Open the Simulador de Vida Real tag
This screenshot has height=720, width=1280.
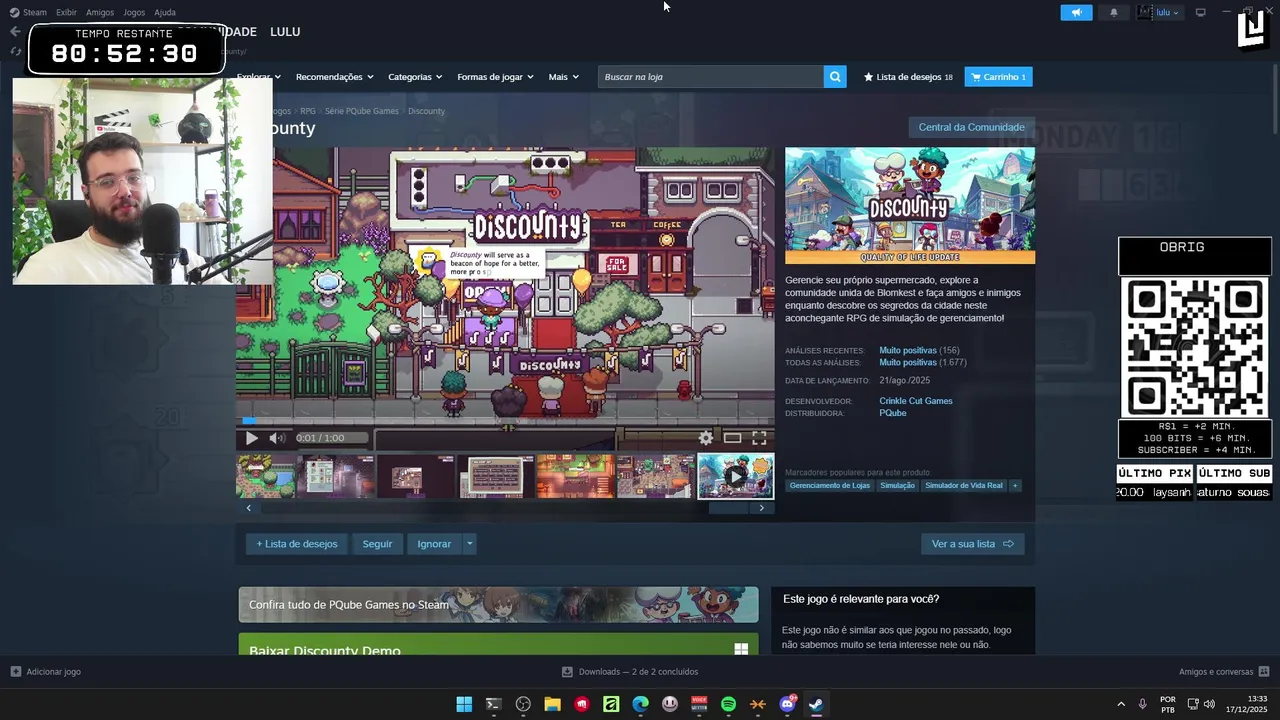click(x=964, y=486)
